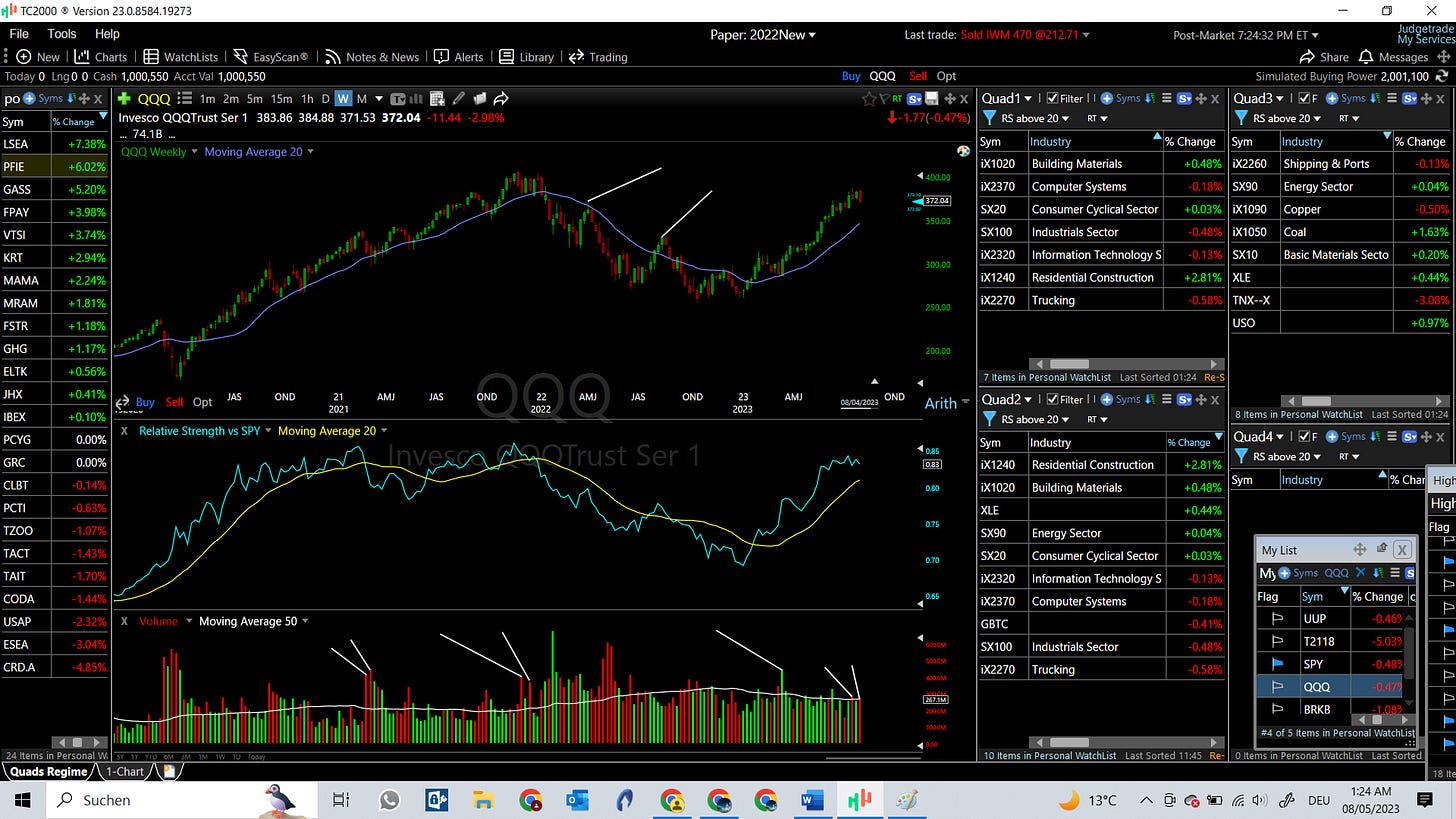Select the pencil drawing tool in chart toolbar
Screen dimensions: 1456x819
point(459,98)
